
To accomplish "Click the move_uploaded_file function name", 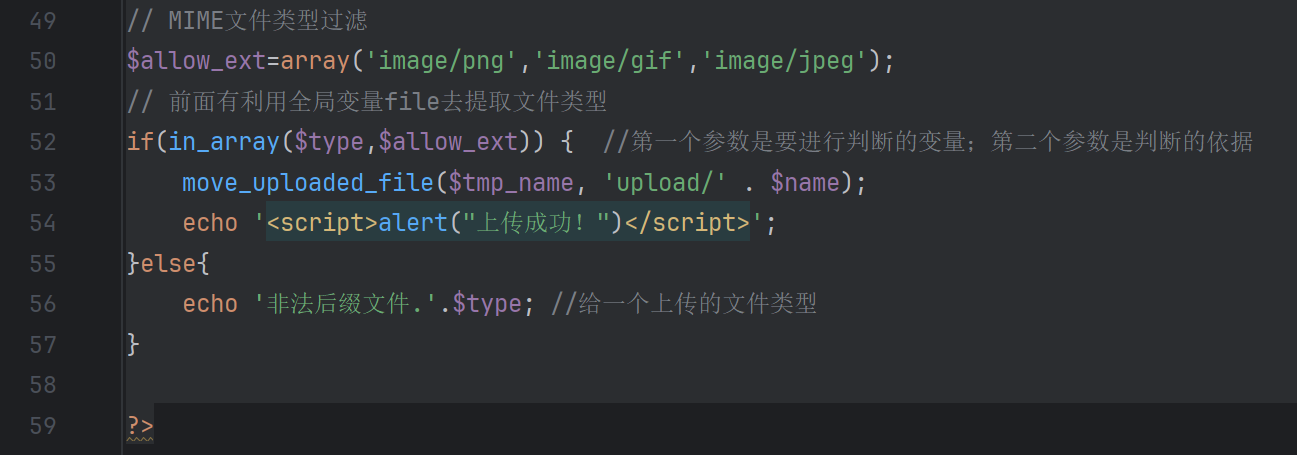I will pyautogui.click(x=308, y=183).
